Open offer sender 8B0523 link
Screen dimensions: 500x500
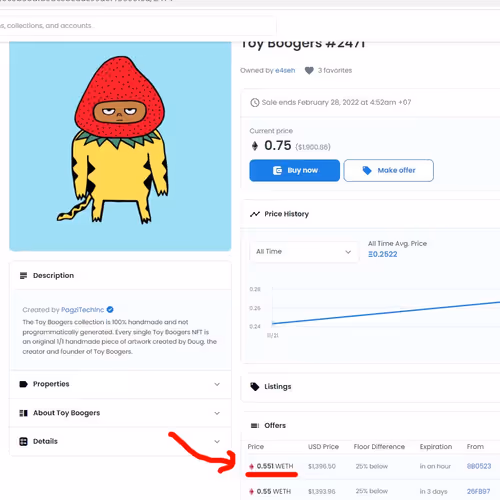479,466
